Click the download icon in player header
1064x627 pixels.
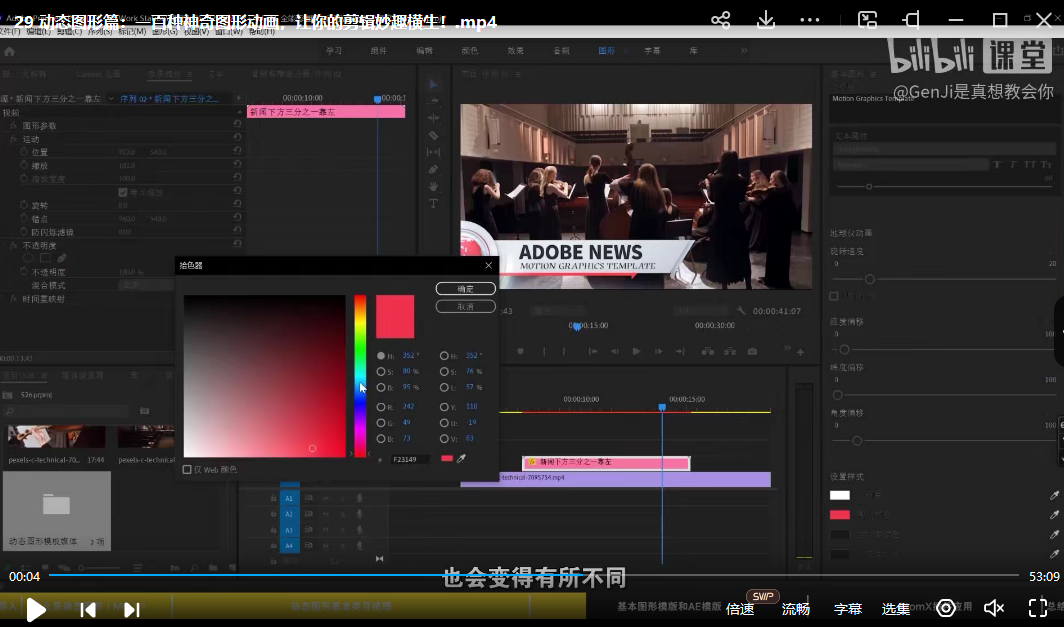pyautogui.click(x=765, y=20)
